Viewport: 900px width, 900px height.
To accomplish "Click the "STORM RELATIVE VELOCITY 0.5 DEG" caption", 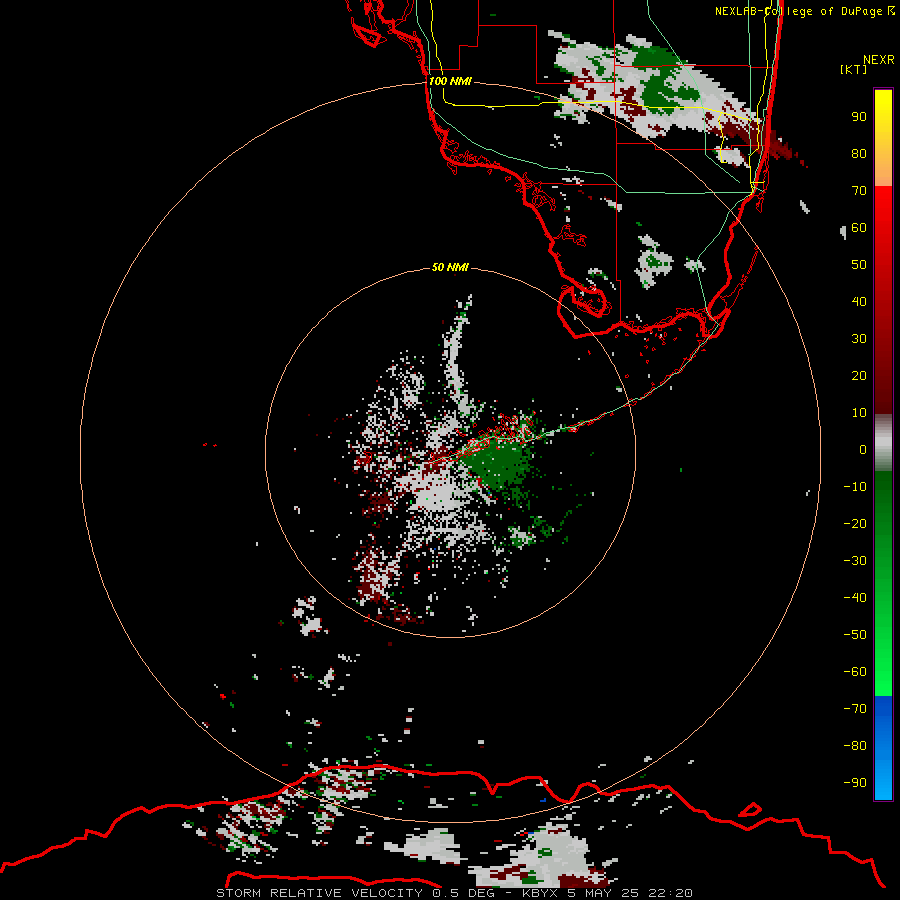I will [355, 893].
